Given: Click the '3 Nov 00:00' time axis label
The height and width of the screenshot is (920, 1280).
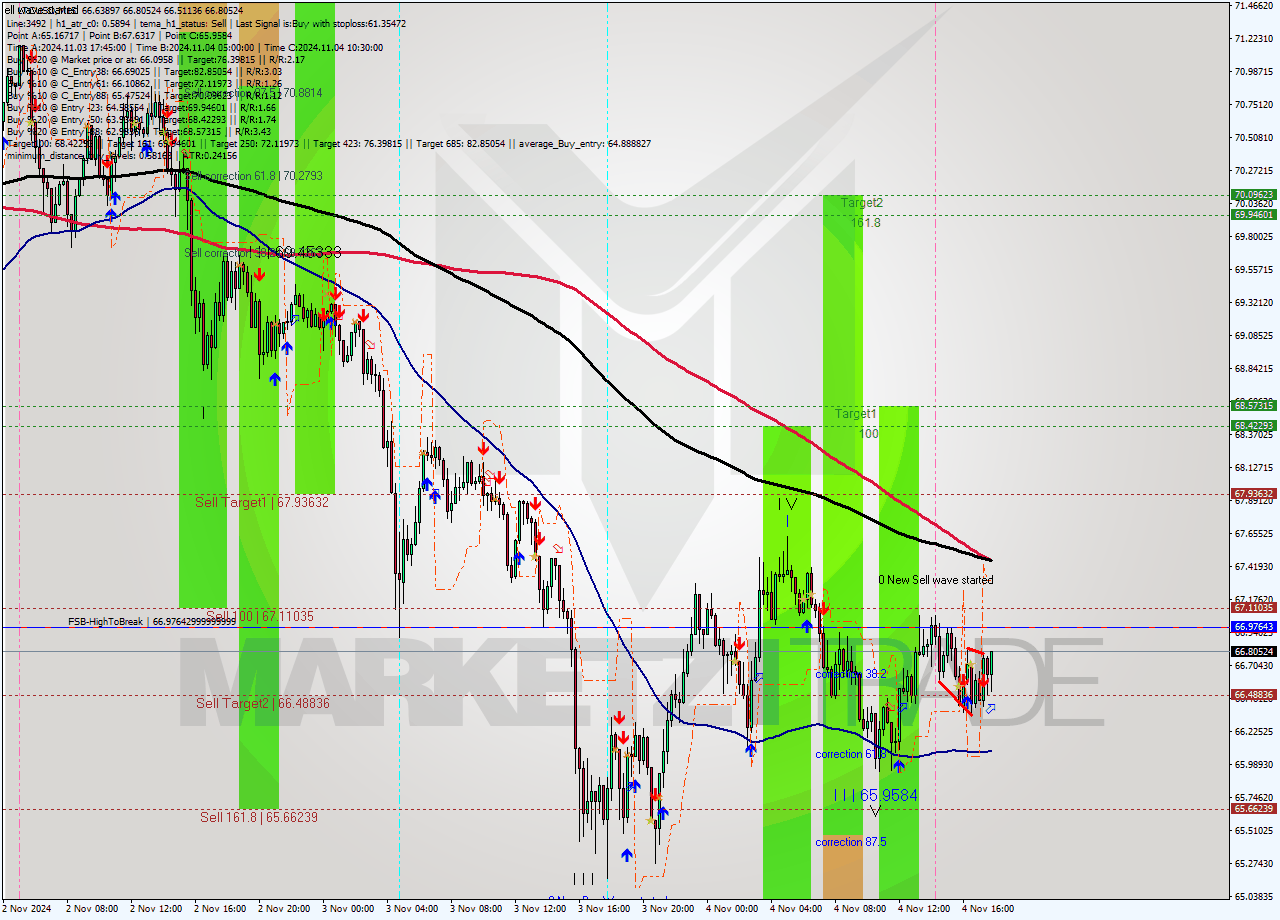Looking at the screenshot, I should (x=348, y=909).
